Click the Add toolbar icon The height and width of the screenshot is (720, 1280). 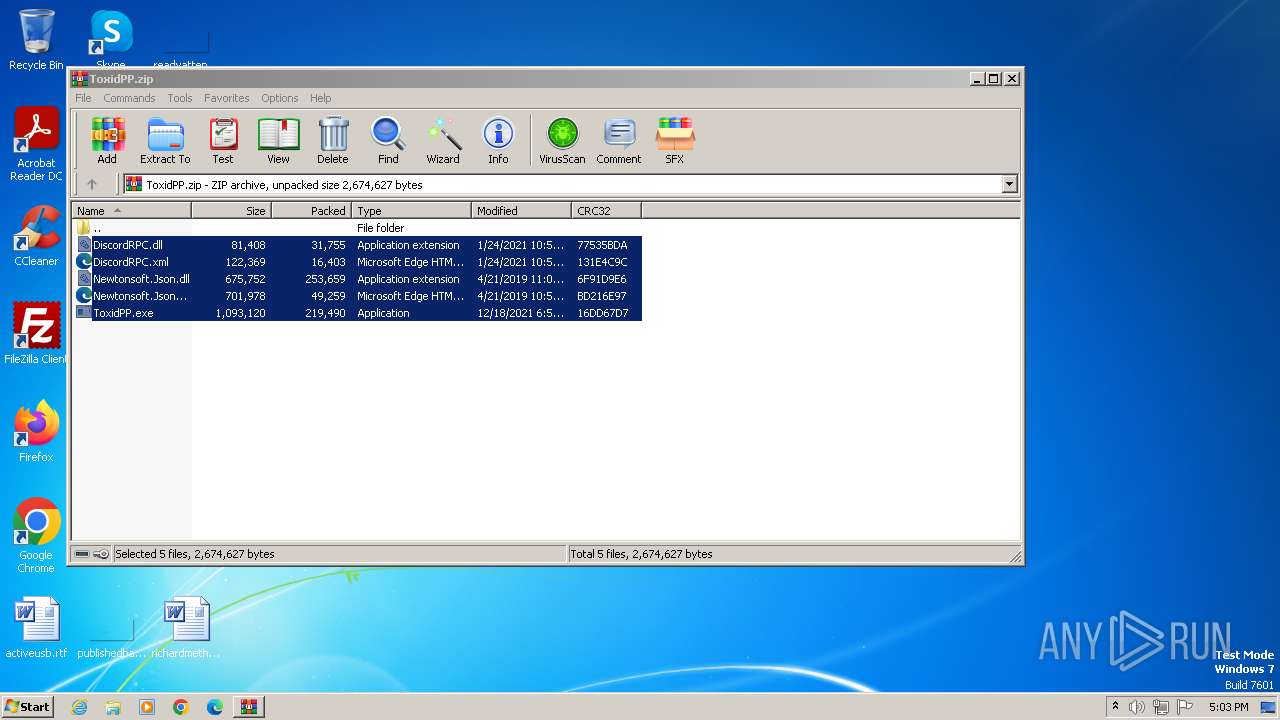coord(107,140)
